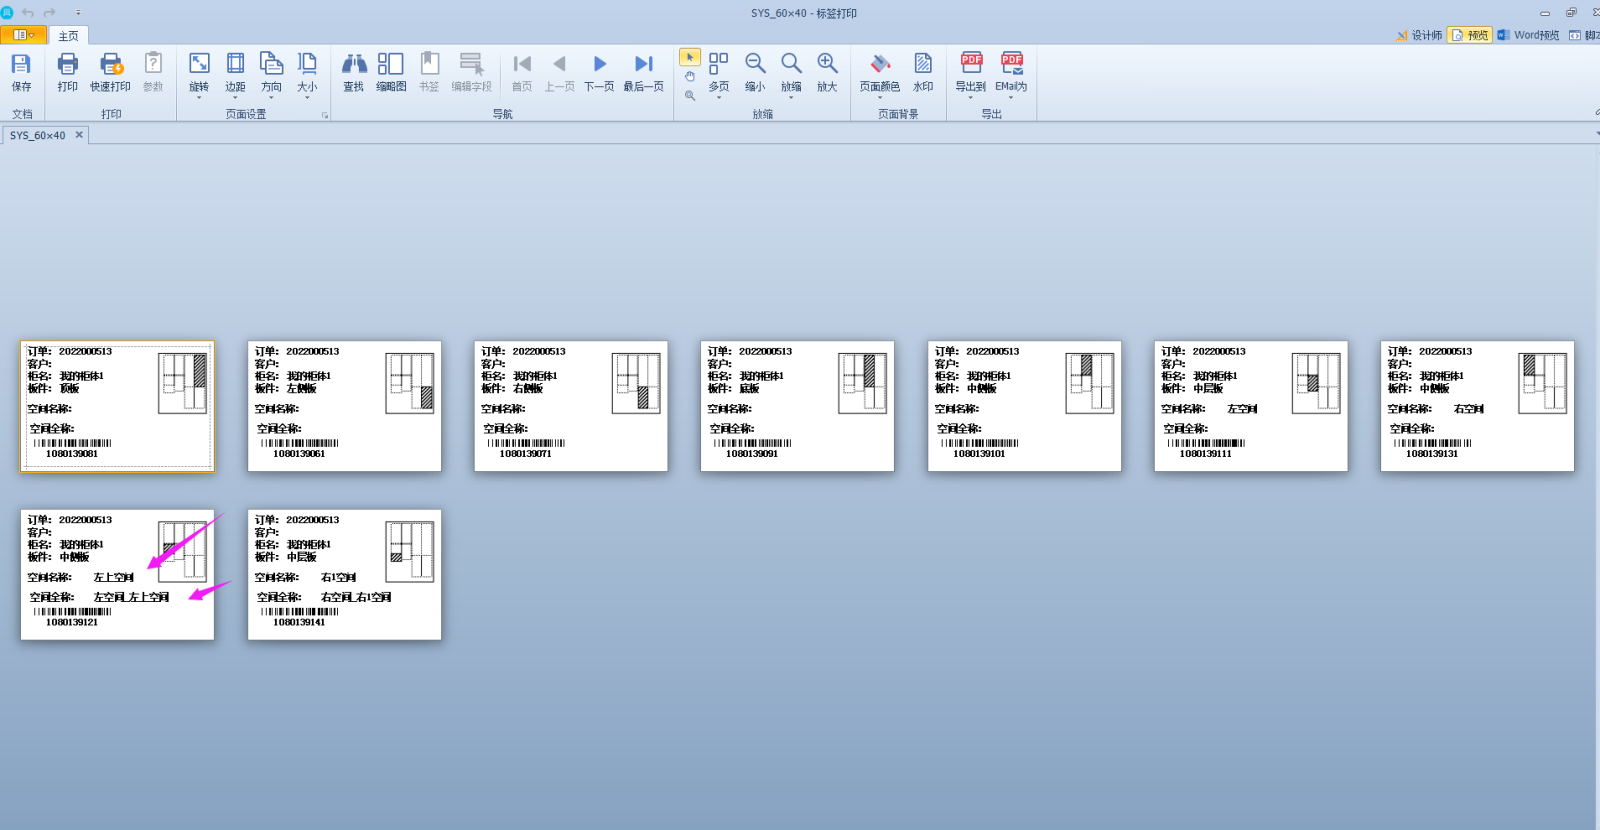Open the 页面设置 dialog launcher

[x=325, y=115]
